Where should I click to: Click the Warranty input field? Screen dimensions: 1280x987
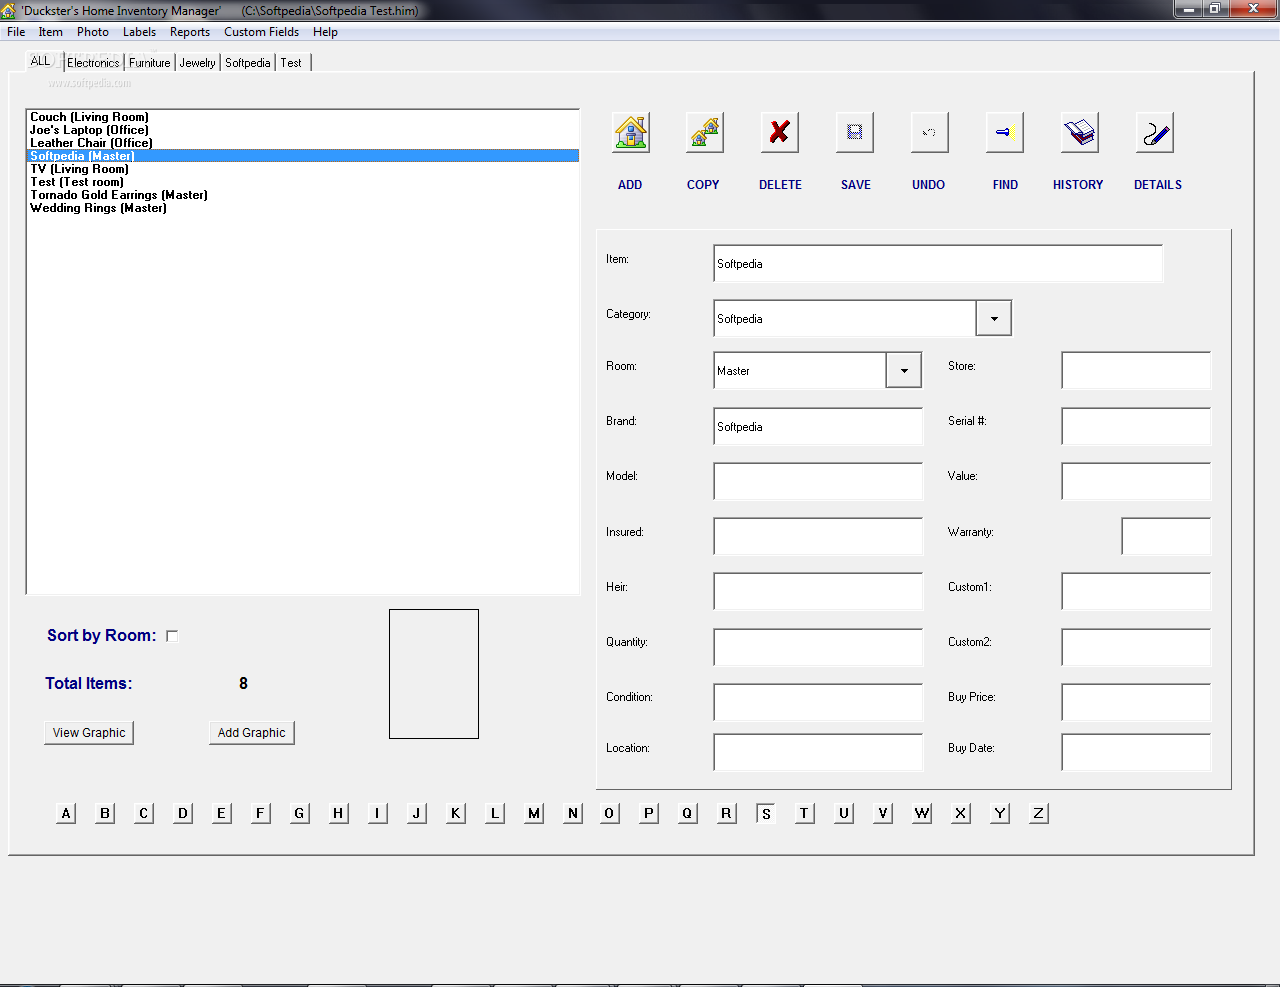[x=1166, y=537]
